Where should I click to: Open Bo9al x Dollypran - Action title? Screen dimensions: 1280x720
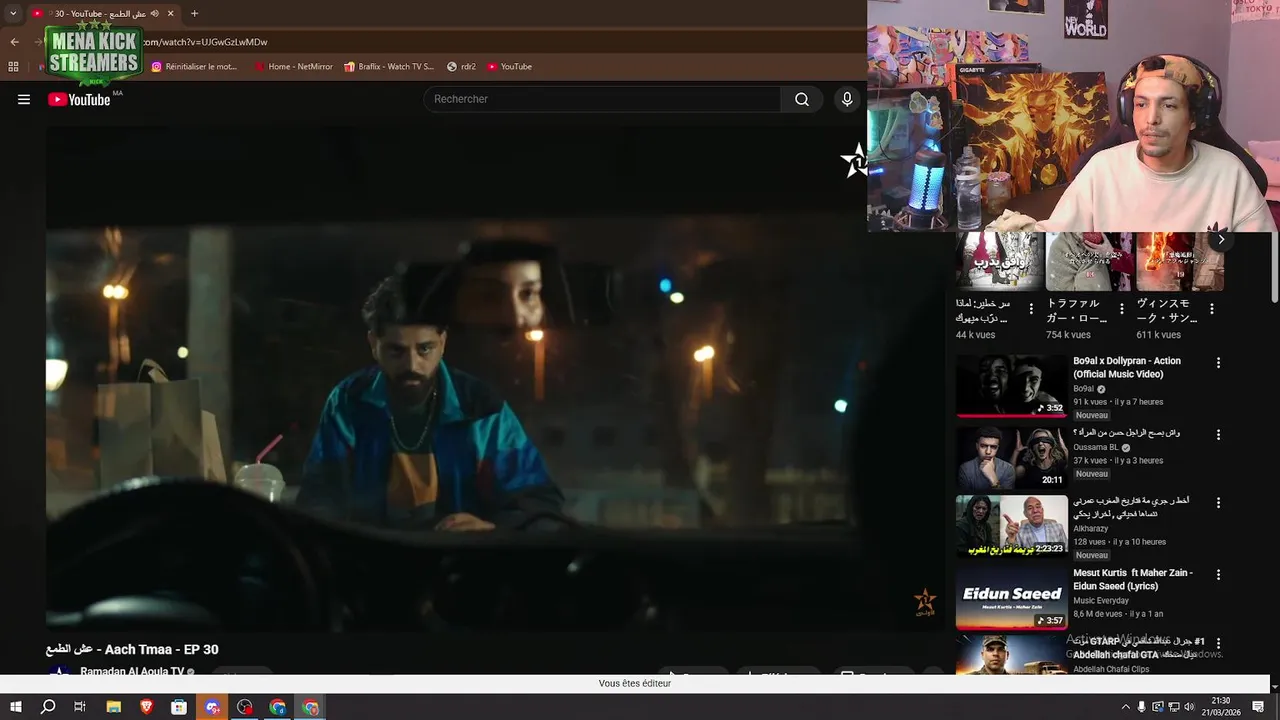pyautogui.click(x=1127, y=367)
